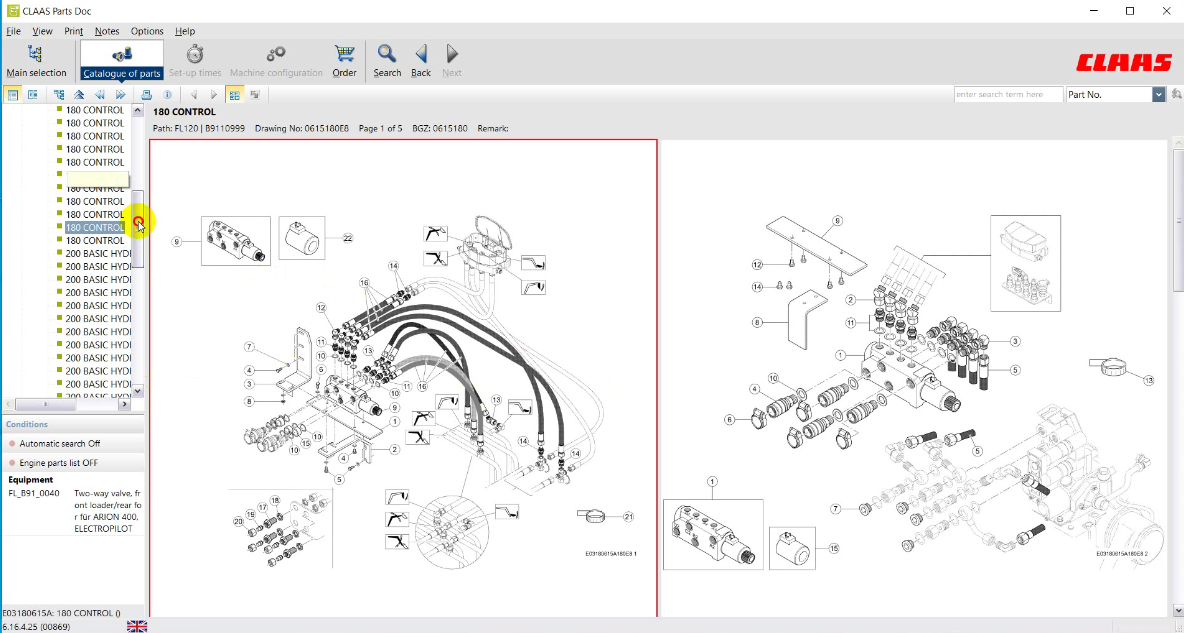Viewport: 1184px width, 633px height.
Task: Open the Set-up times section
Action: pos(195,60)
